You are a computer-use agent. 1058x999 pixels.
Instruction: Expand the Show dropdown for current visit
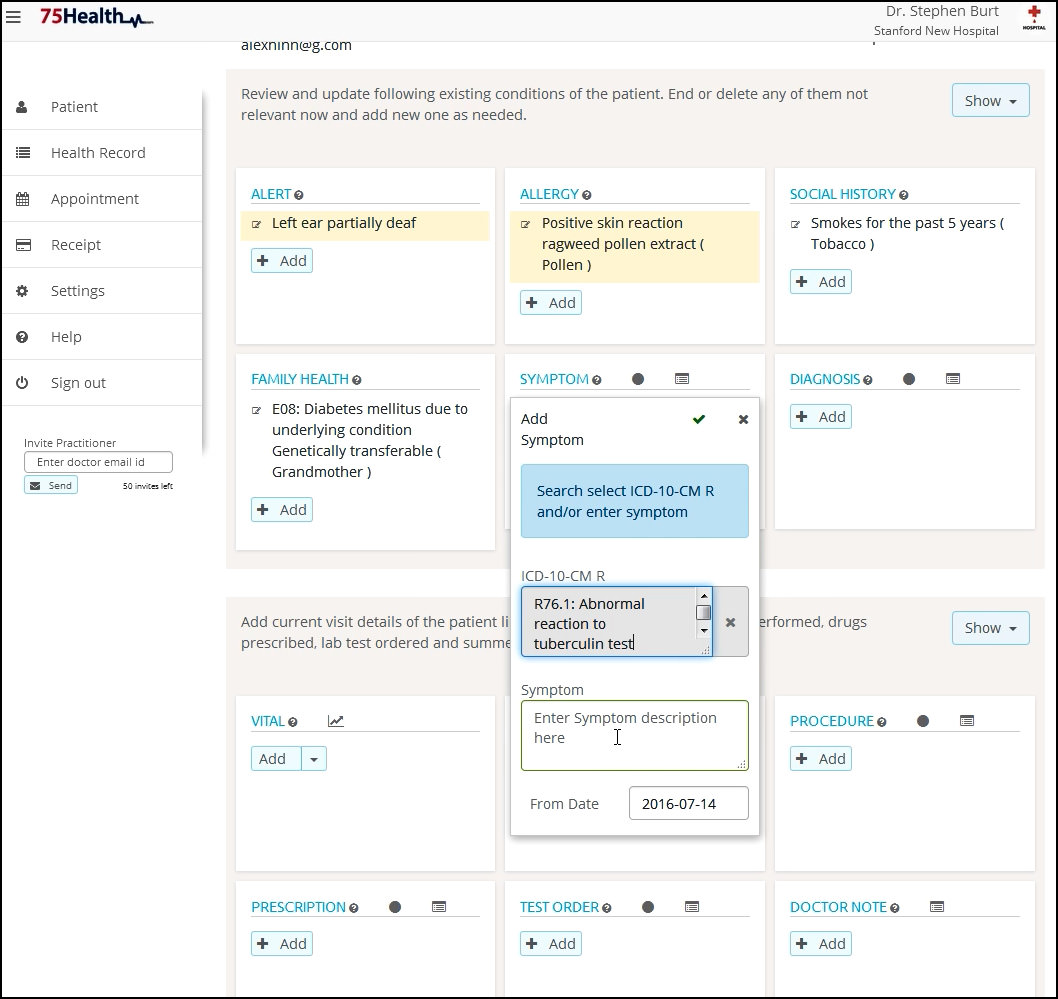pyautogui.click(x=990, y=628)
